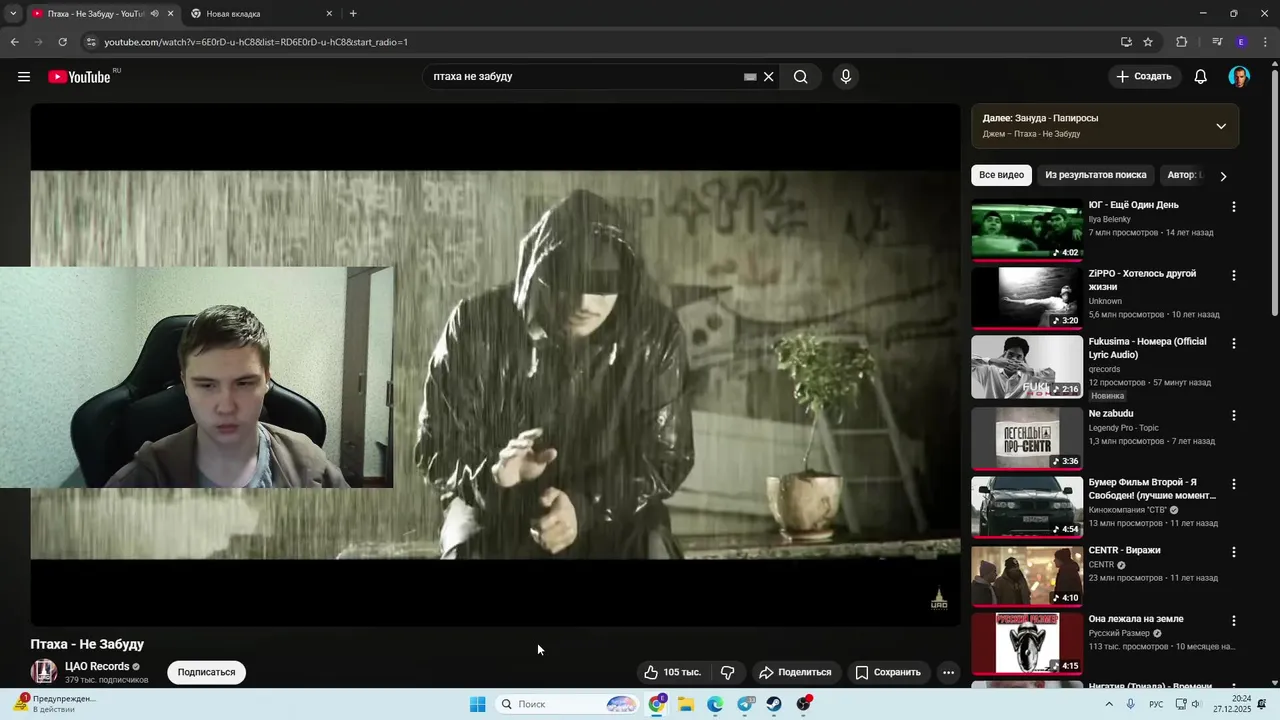Open options for CENTR - Виражи video
The height and width of the screenshot is (720, 1280).
1233,552
